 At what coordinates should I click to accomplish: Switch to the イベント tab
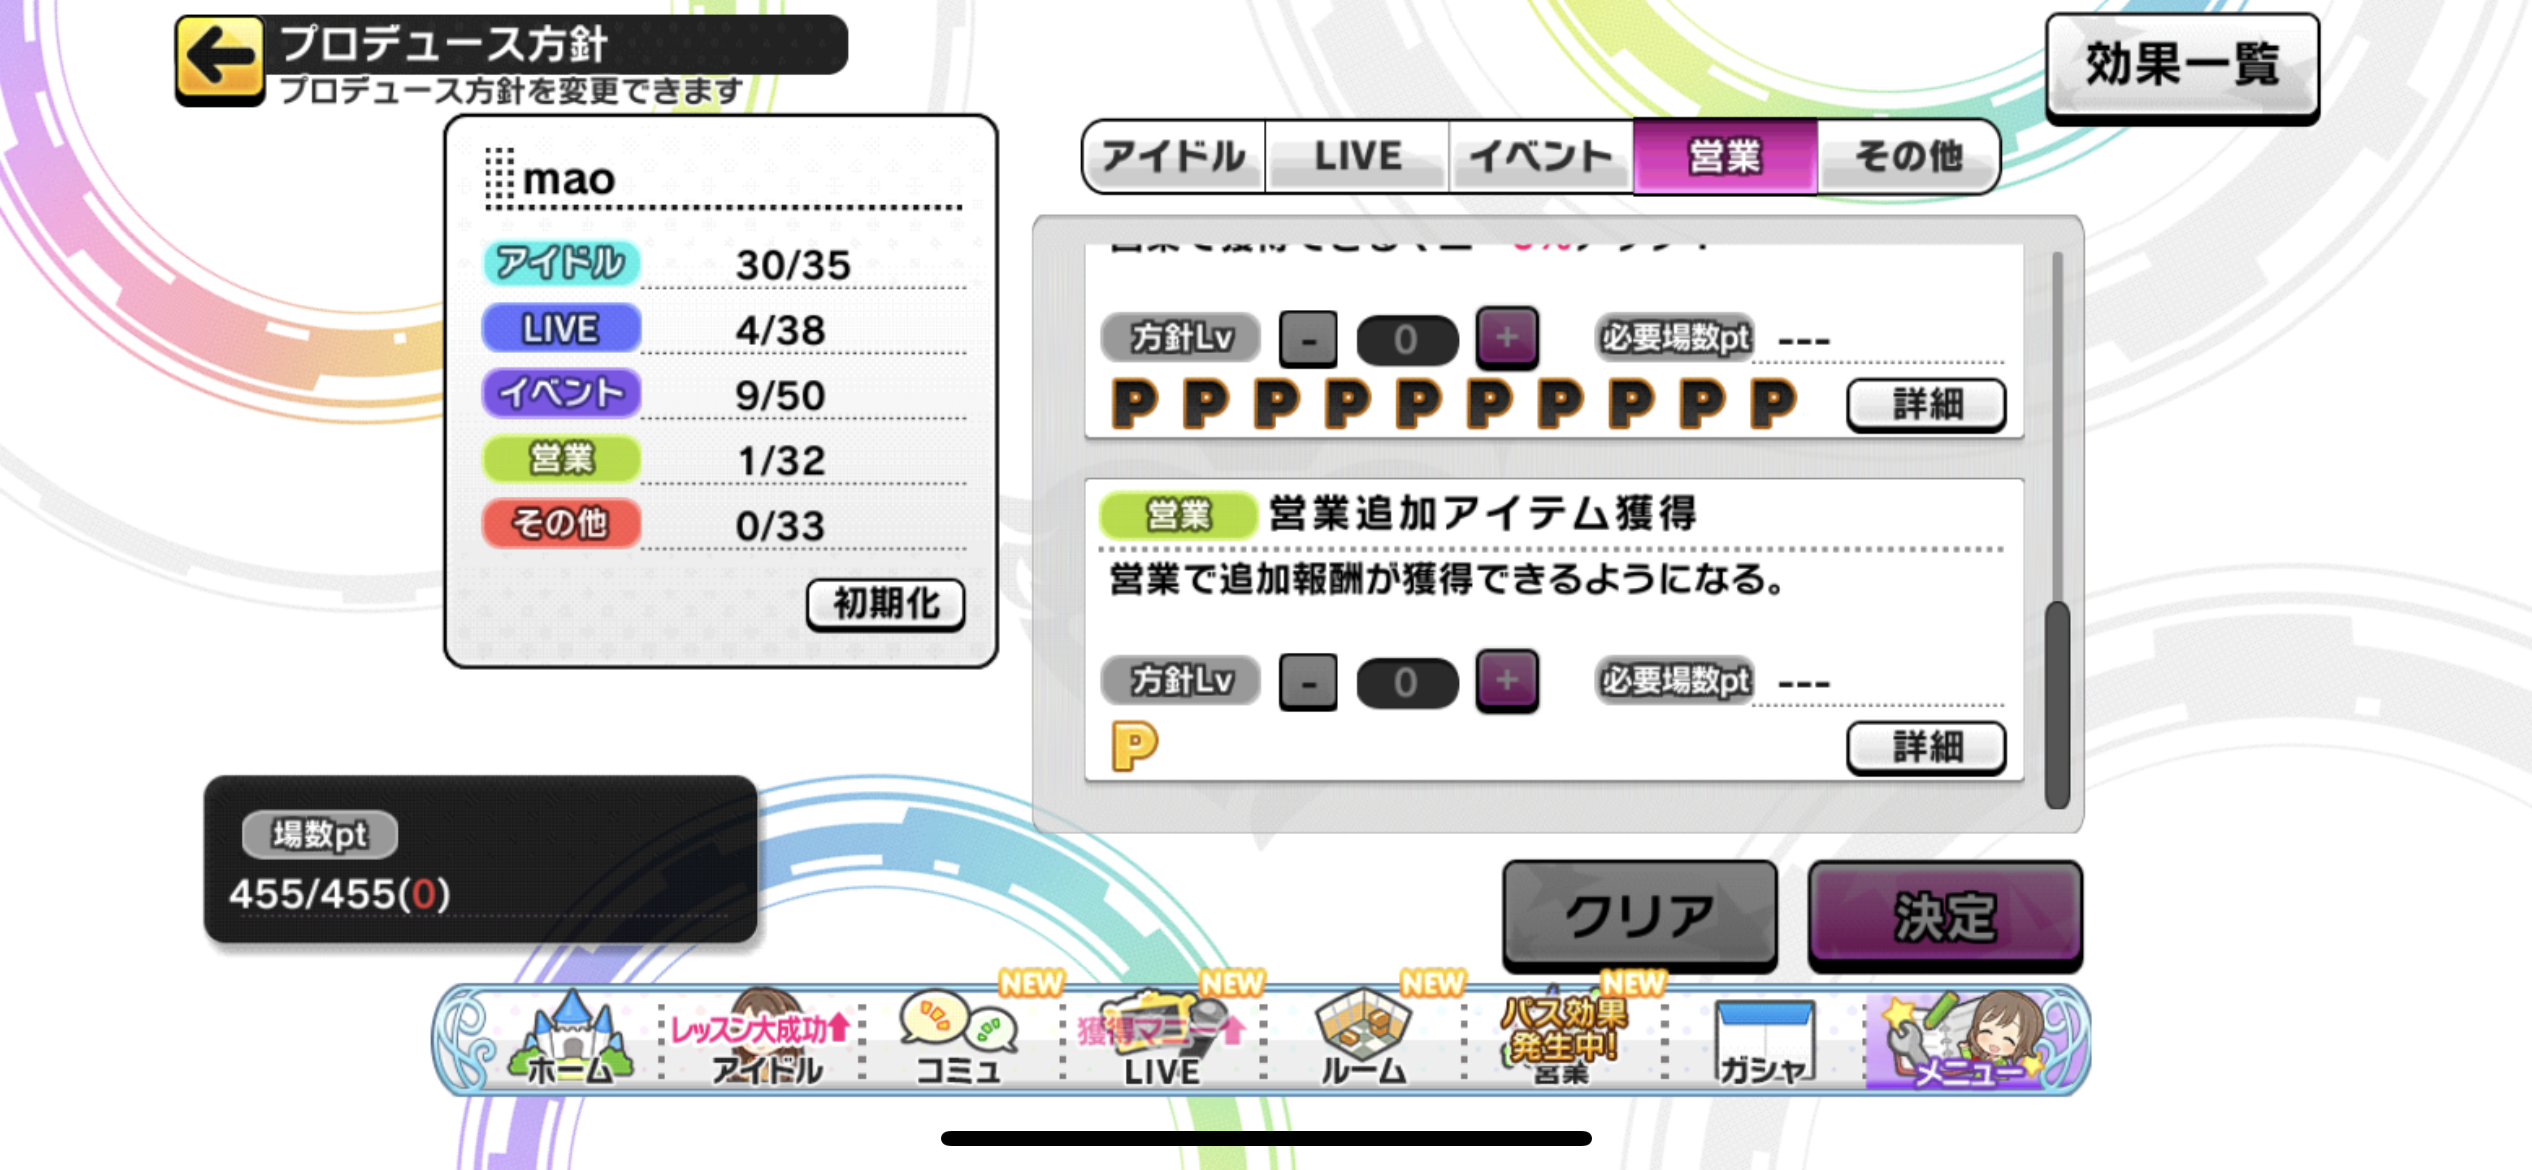pyautogui.click(x=1541, y=156)
